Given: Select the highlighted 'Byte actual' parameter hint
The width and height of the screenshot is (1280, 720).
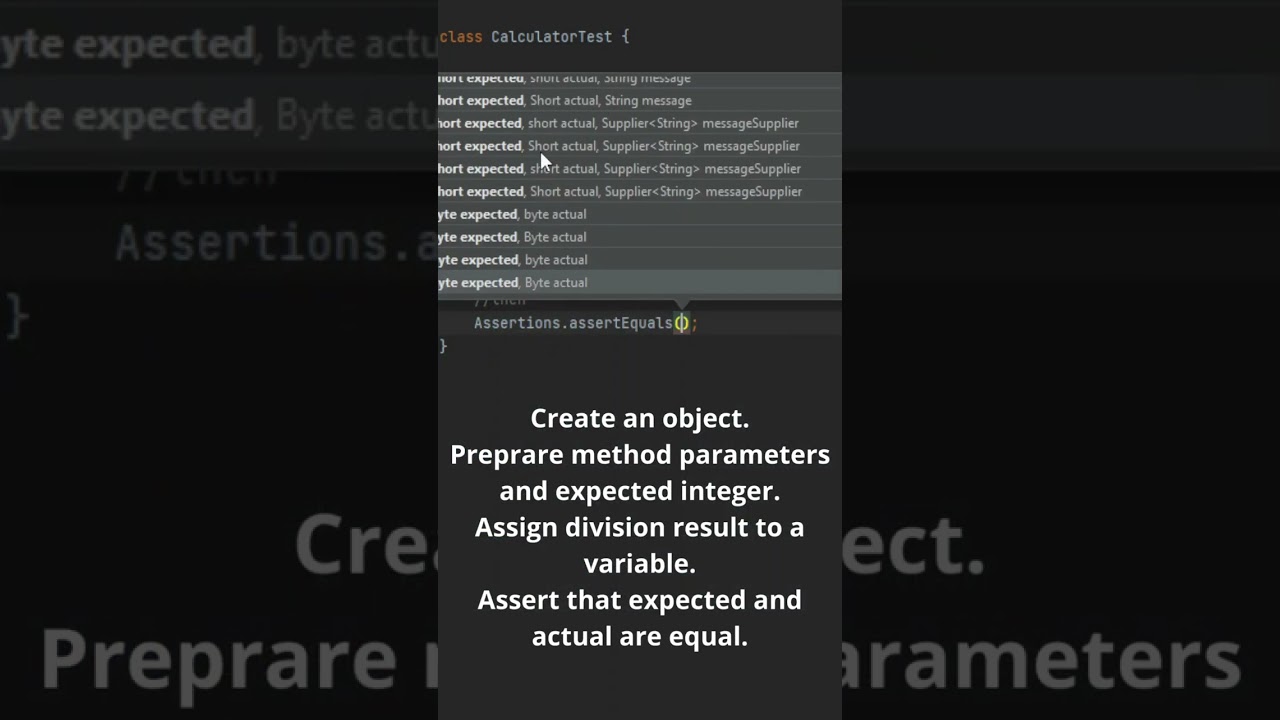Looking at the screenshot, I should pos(639,283).
